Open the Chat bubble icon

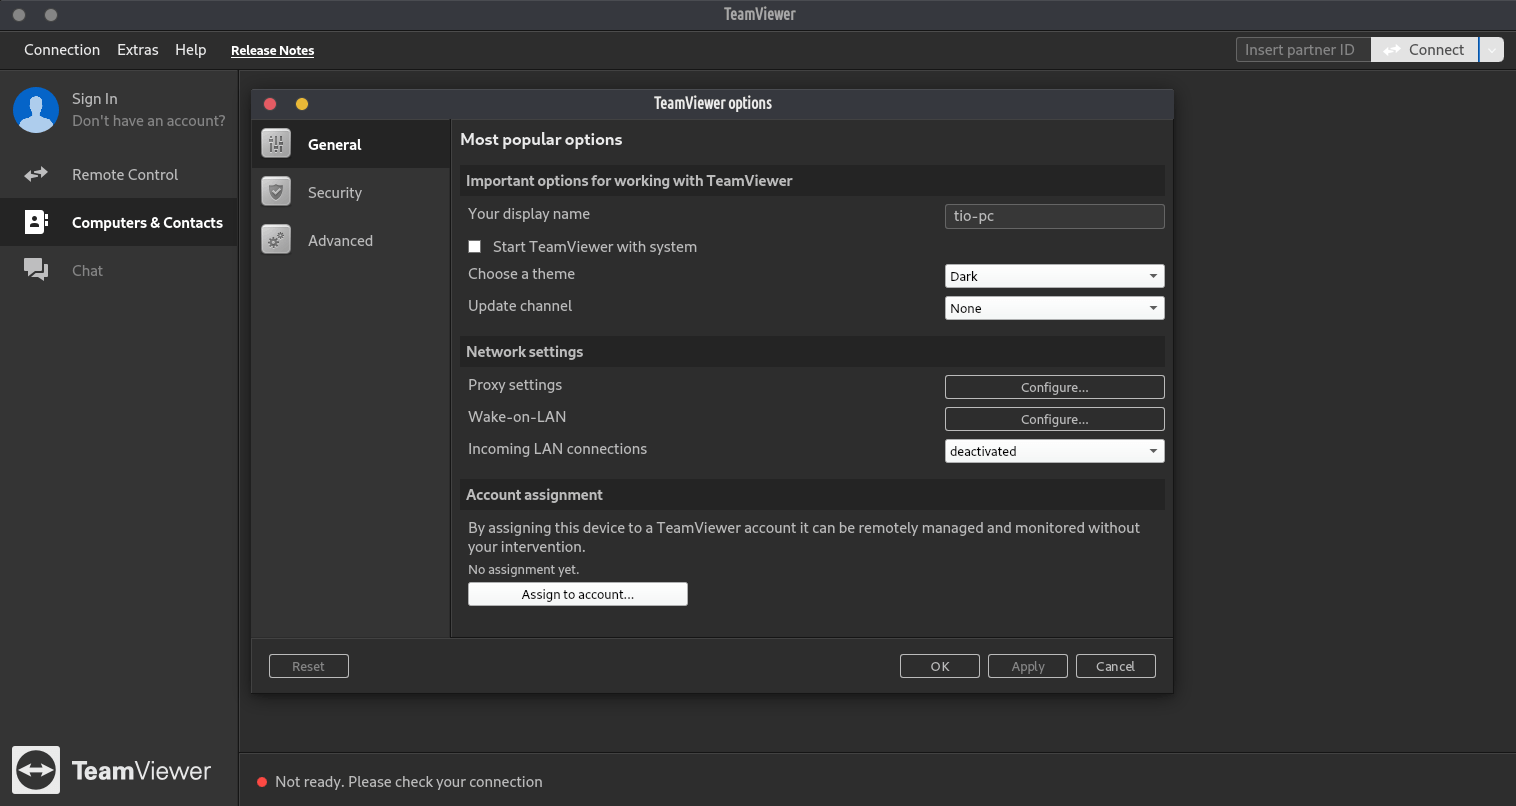click(36, 270)
